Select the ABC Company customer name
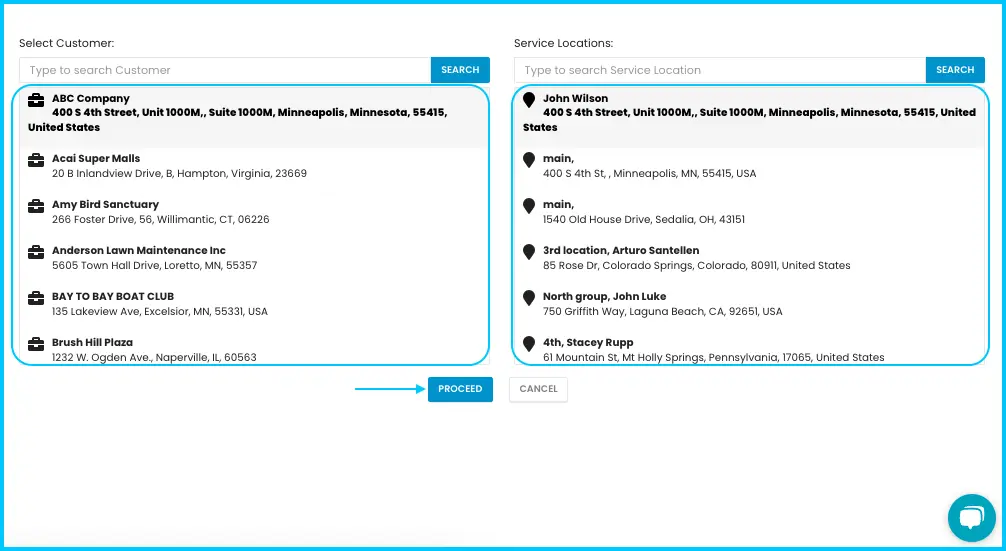The height and width of the screenshot is (551, 1006). point(90,99)
